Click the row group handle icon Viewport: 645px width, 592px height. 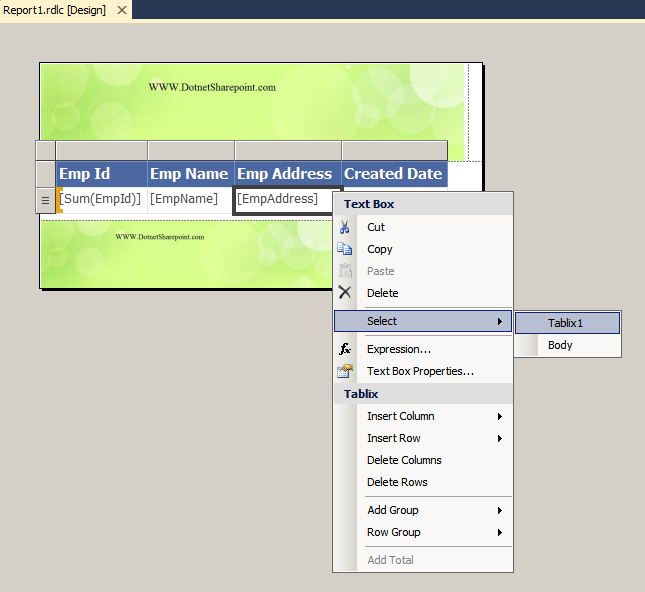click(x=46, y=200)
